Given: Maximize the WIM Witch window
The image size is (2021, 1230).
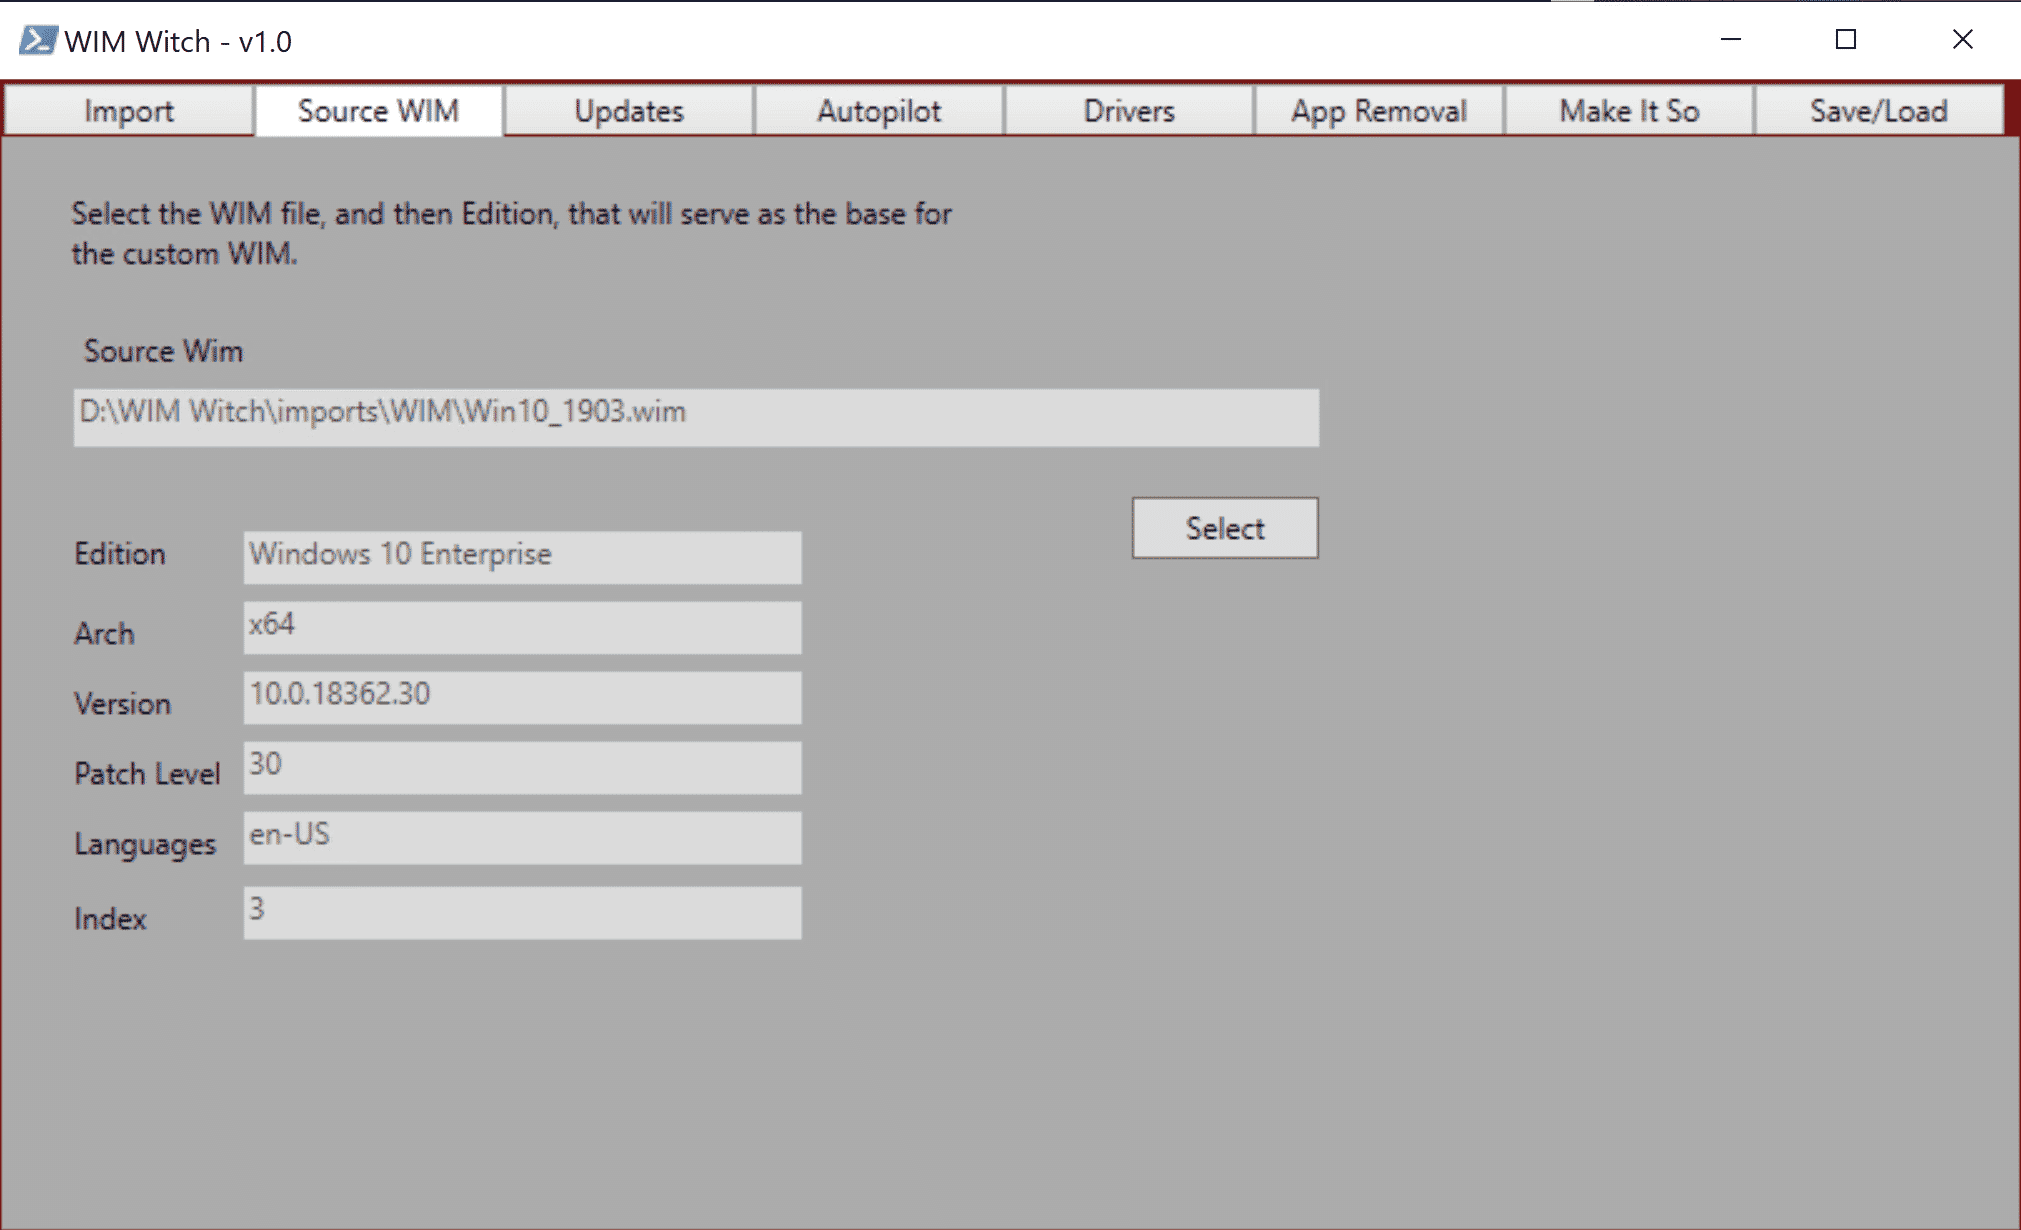Looking at the screenshot, I should [1846, 40].
